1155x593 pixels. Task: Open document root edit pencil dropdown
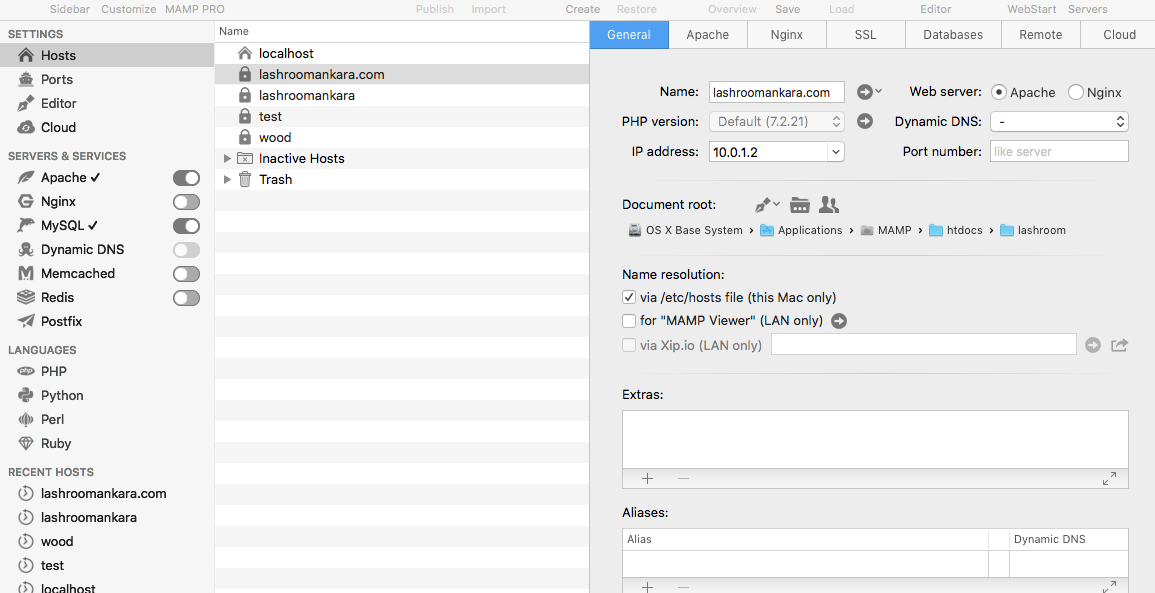[x=768, y=204]
